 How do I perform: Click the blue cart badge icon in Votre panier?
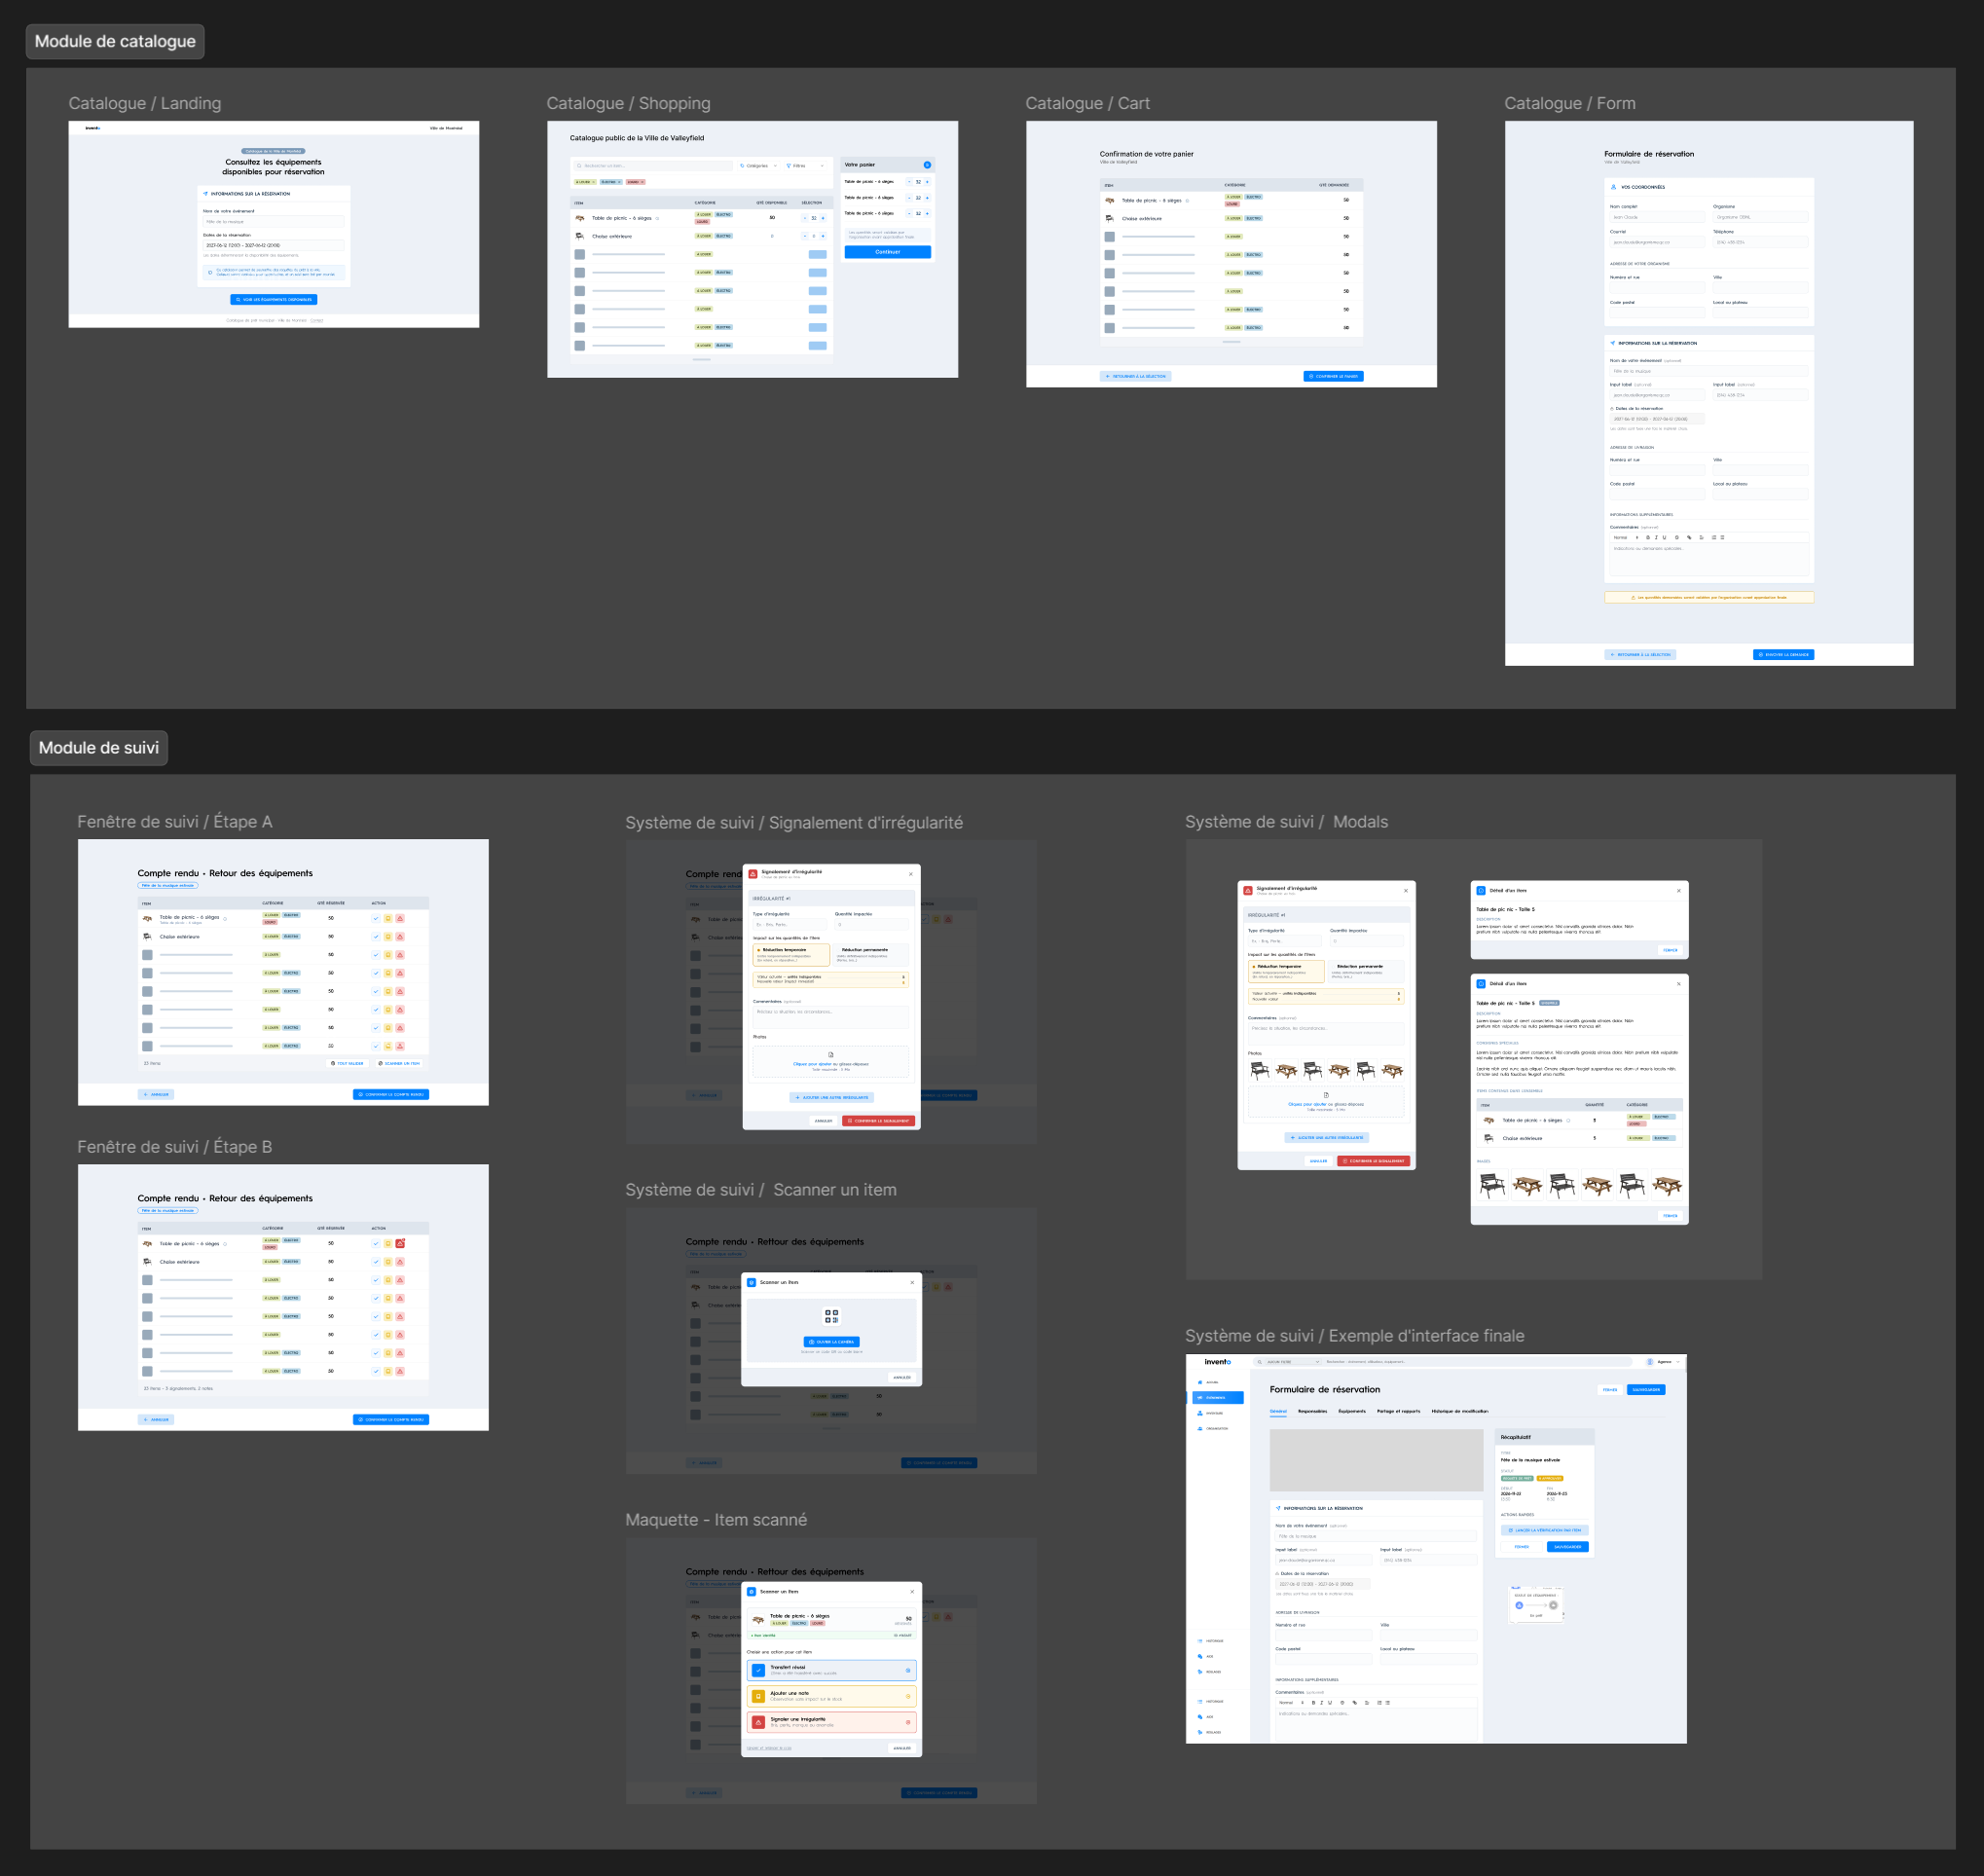[927, 165]
